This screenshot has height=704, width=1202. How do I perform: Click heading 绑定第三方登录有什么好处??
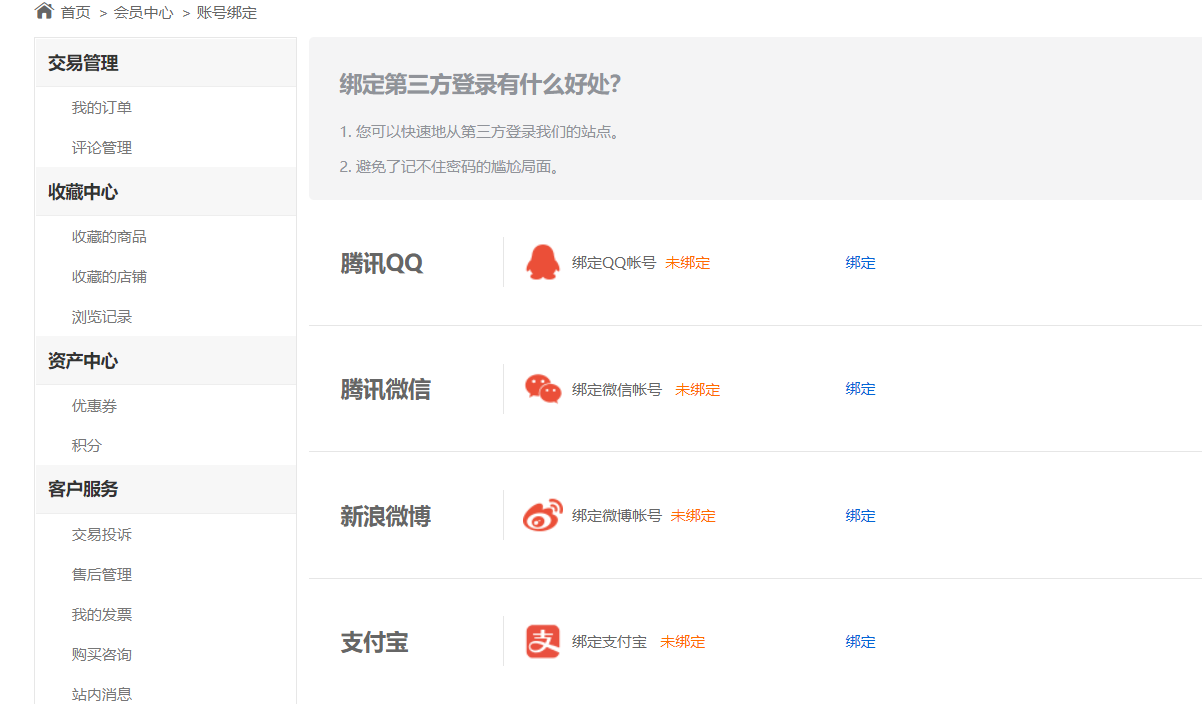pos(480,84)
